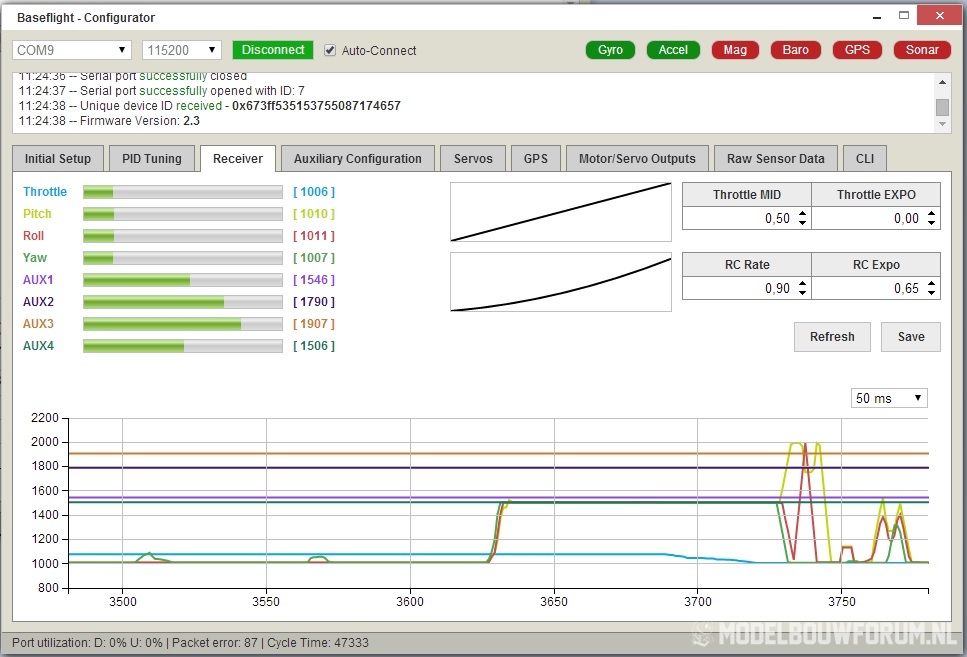967x657 pixels.
Task: Open the 115200 baud rate dropdown
Action: point(181,50)
